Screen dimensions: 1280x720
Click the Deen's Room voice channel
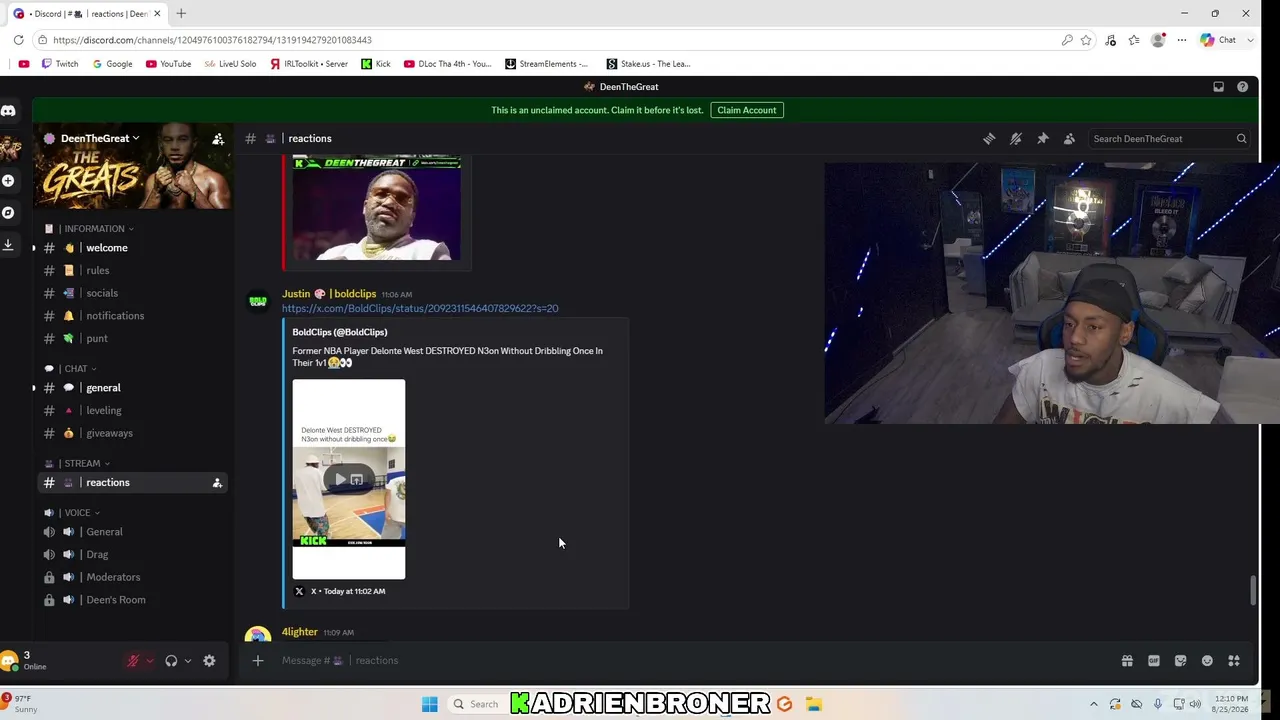click(x=130, y=600)
